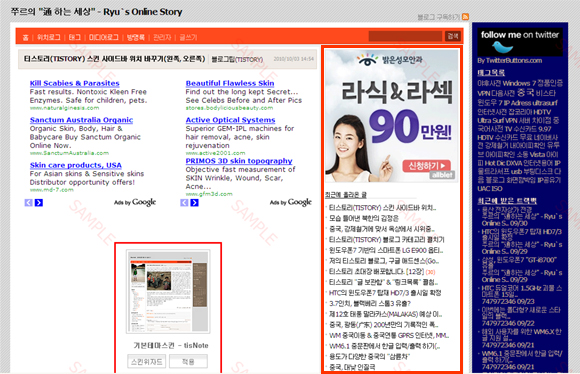Open the 미디어로그 menu item

pyautogui.click(x=104, y=37)
